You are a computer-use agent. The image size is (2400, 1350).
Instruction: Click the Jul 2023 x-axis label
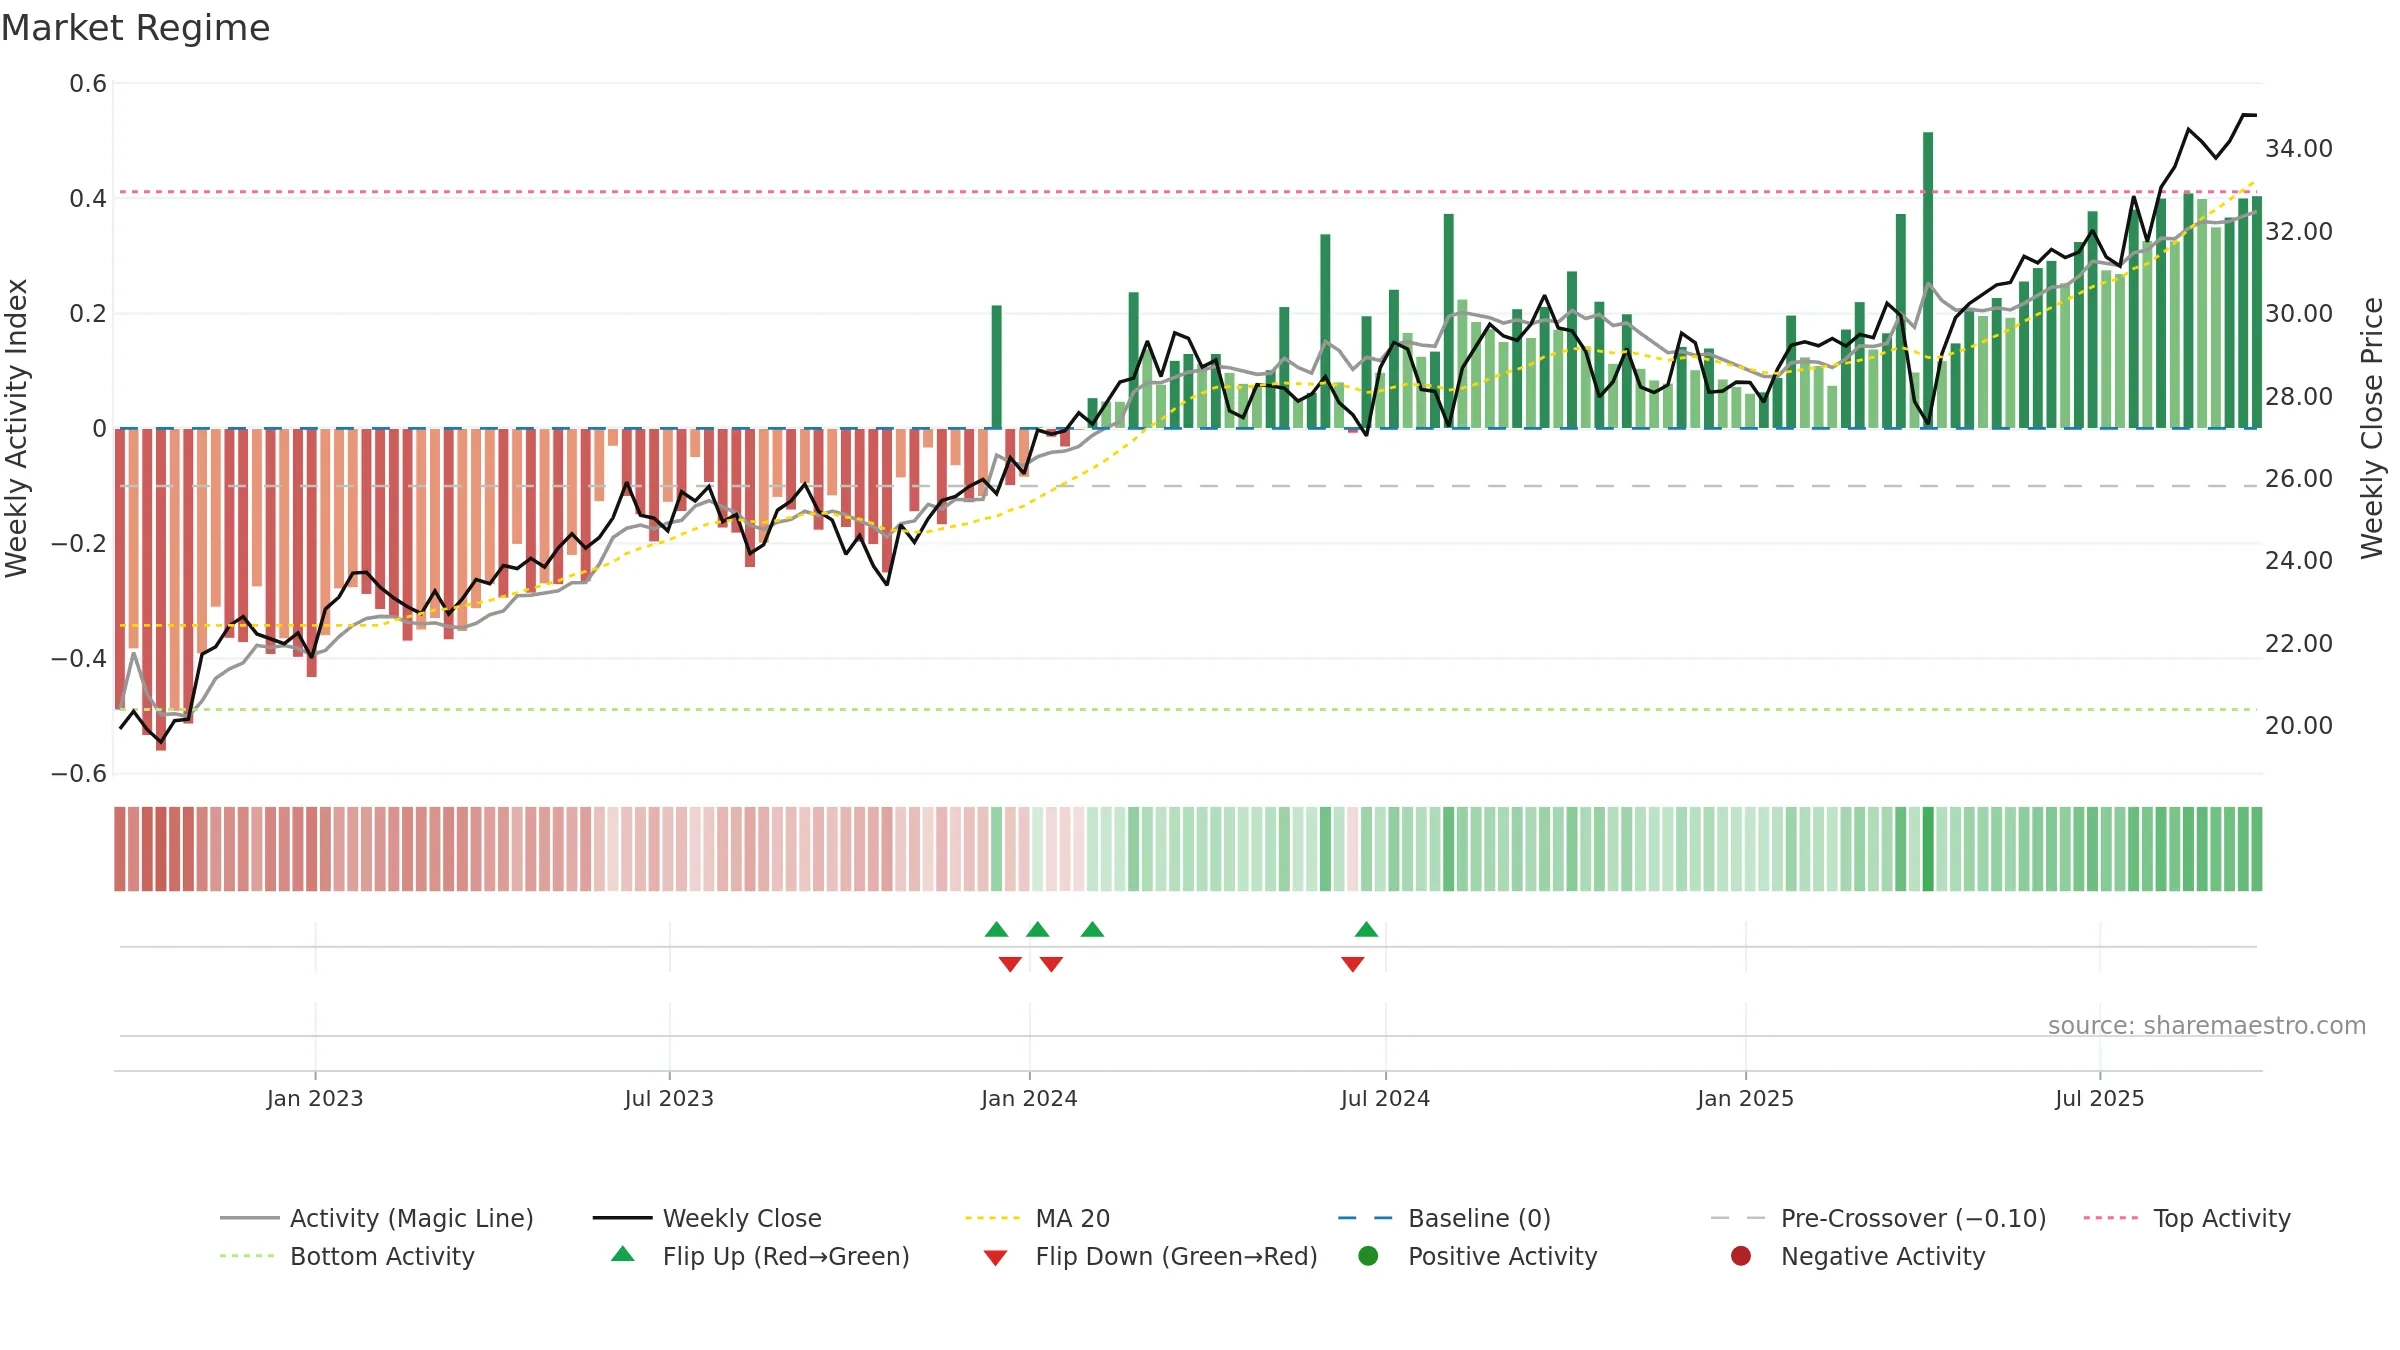pyautogui.click(x=669, y=1099)
